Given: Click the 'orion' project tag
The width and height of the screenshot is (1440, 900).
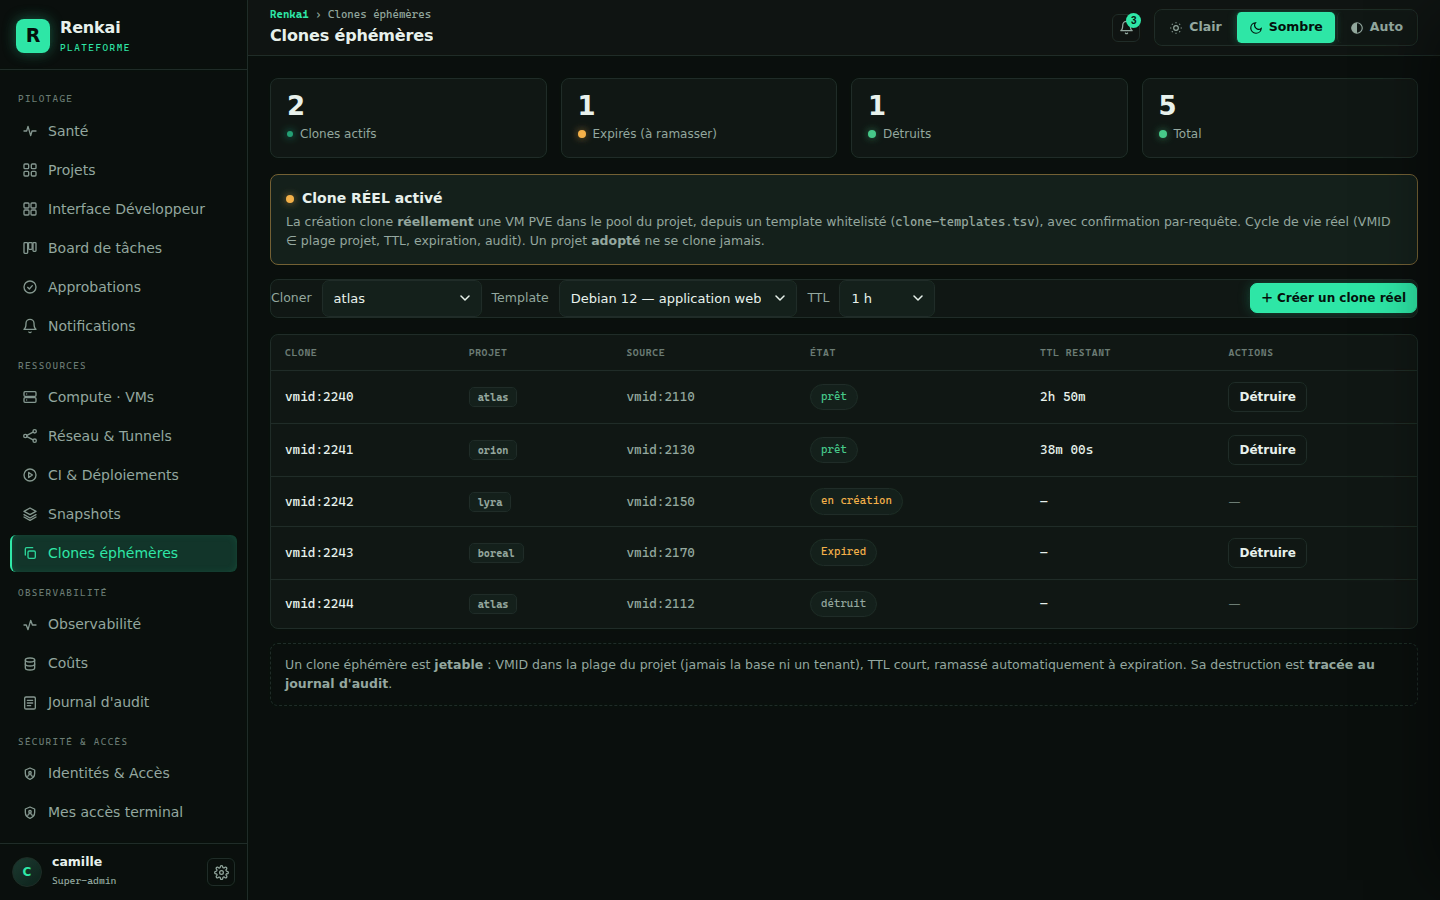Looking at the screenshot, I should [x=493, y=450].
